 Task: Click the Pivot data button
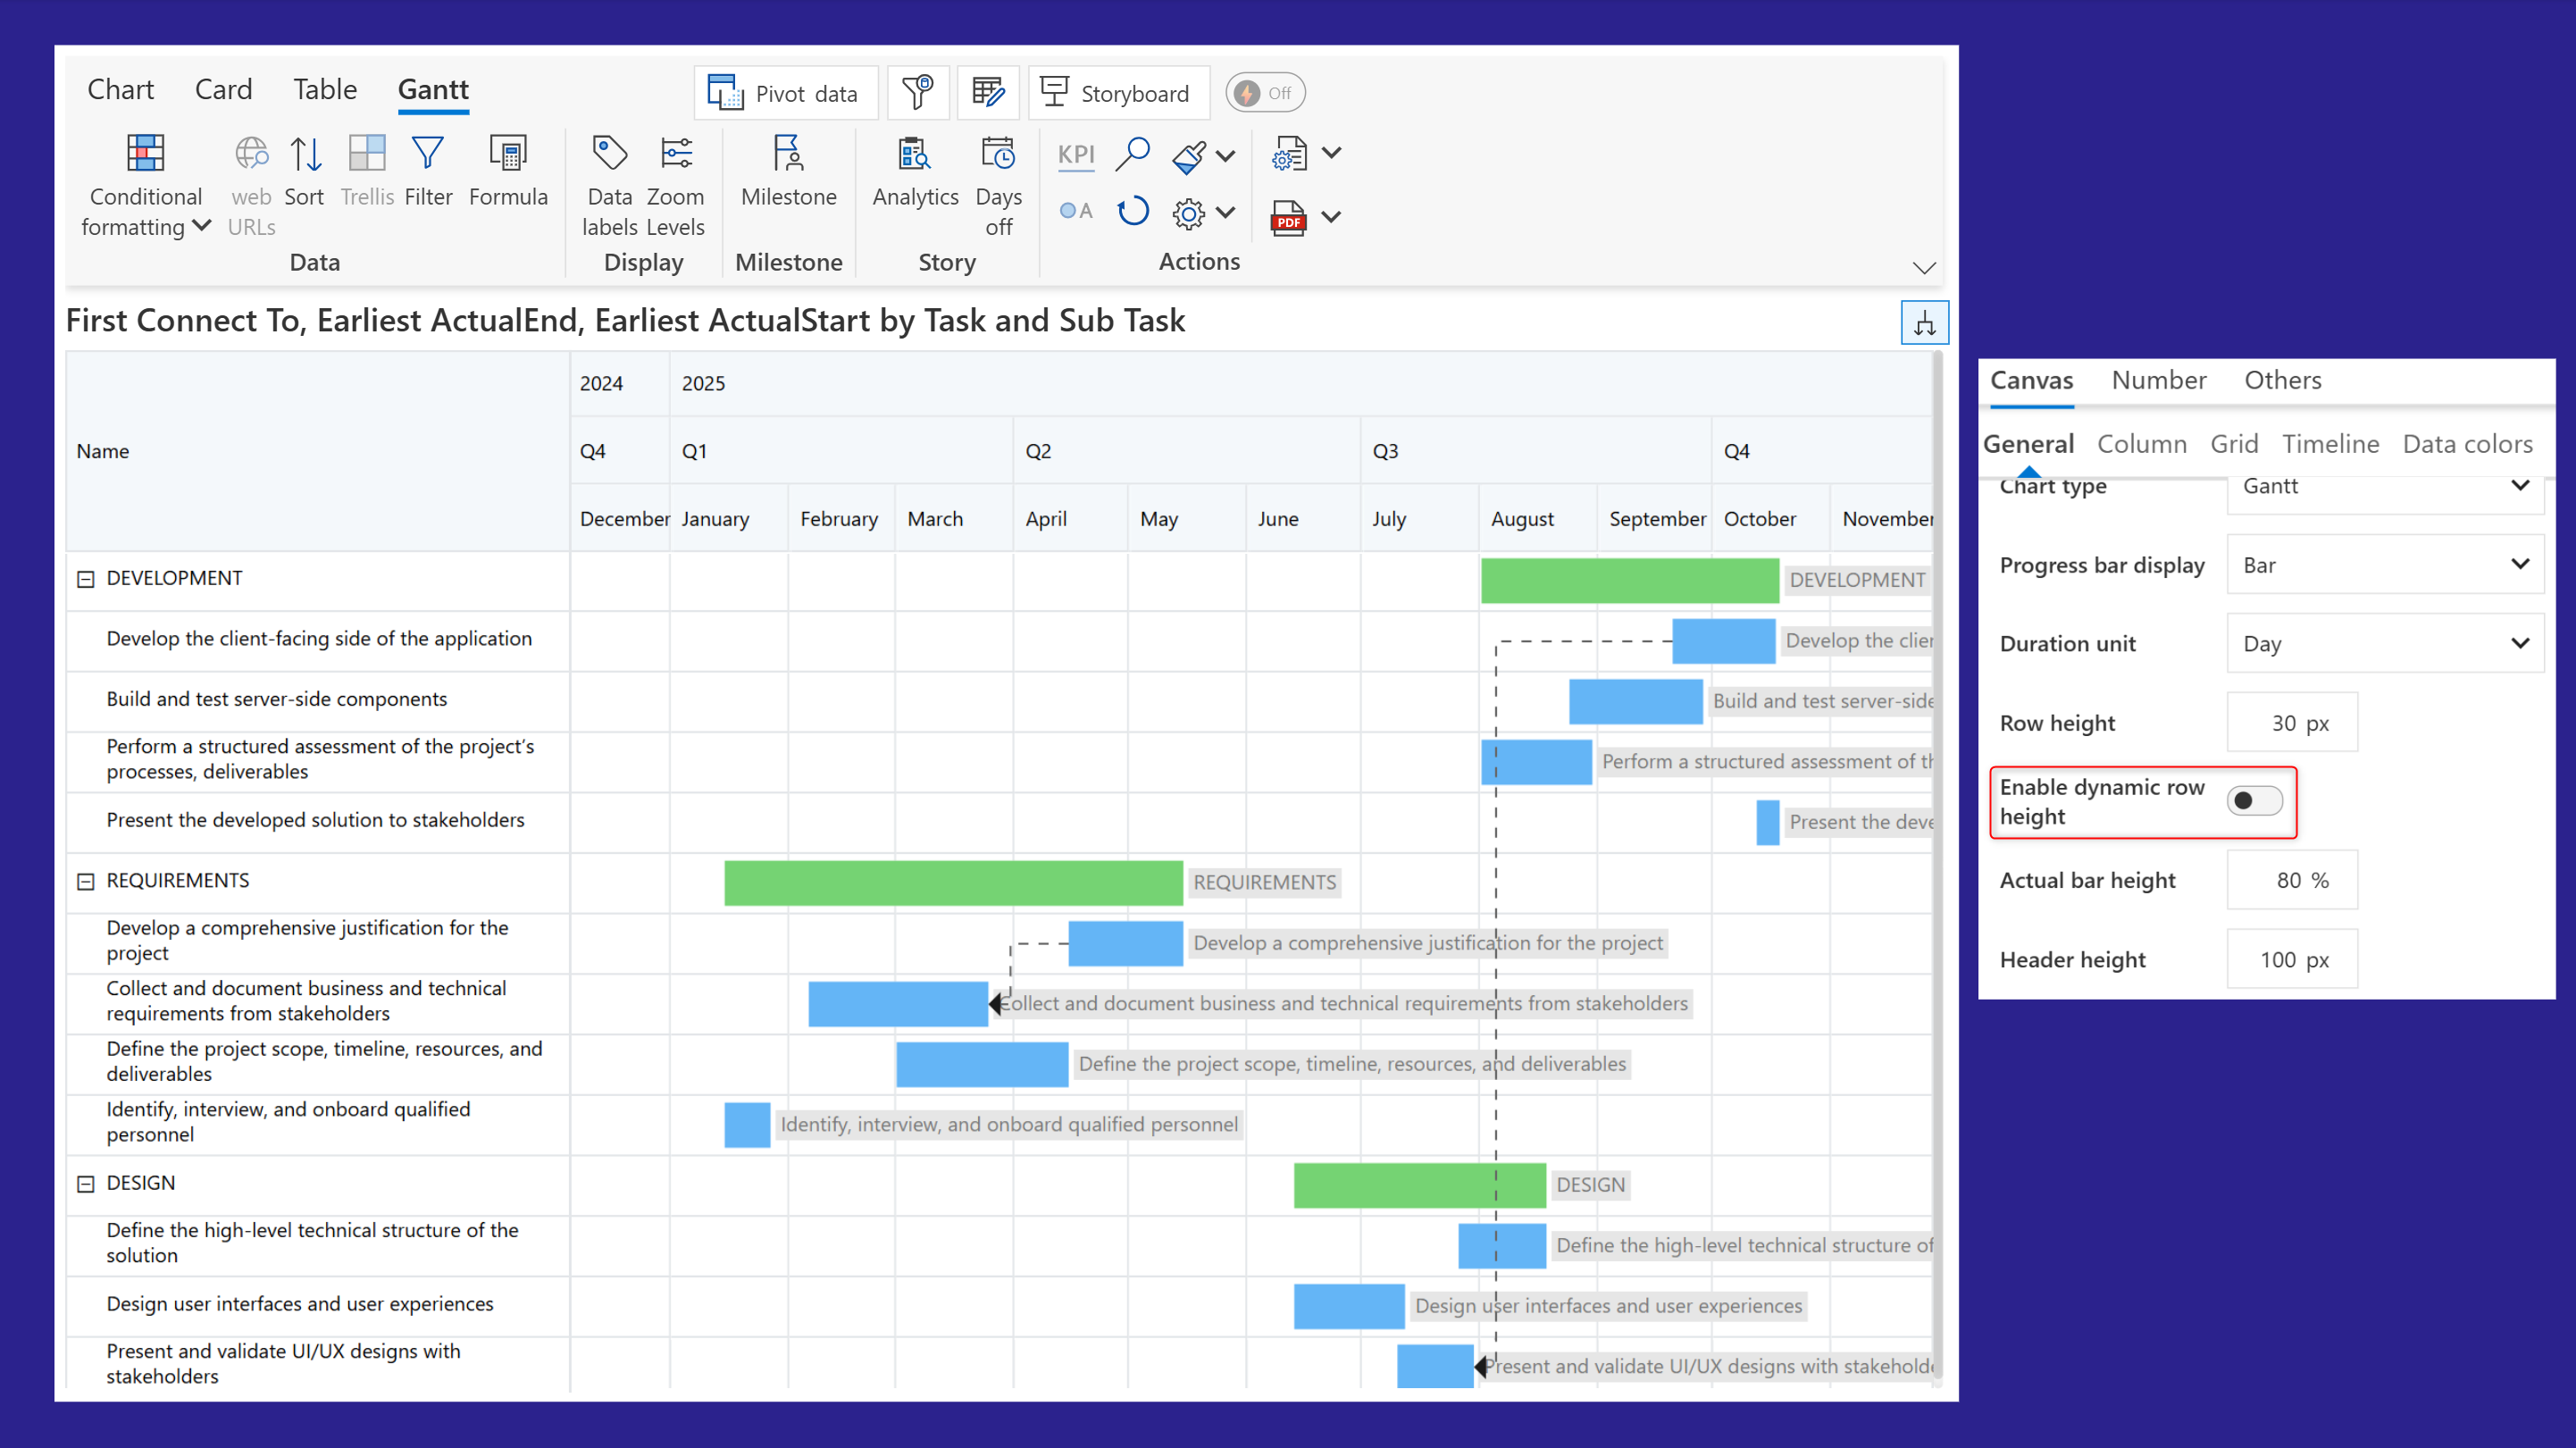point(785,93)
